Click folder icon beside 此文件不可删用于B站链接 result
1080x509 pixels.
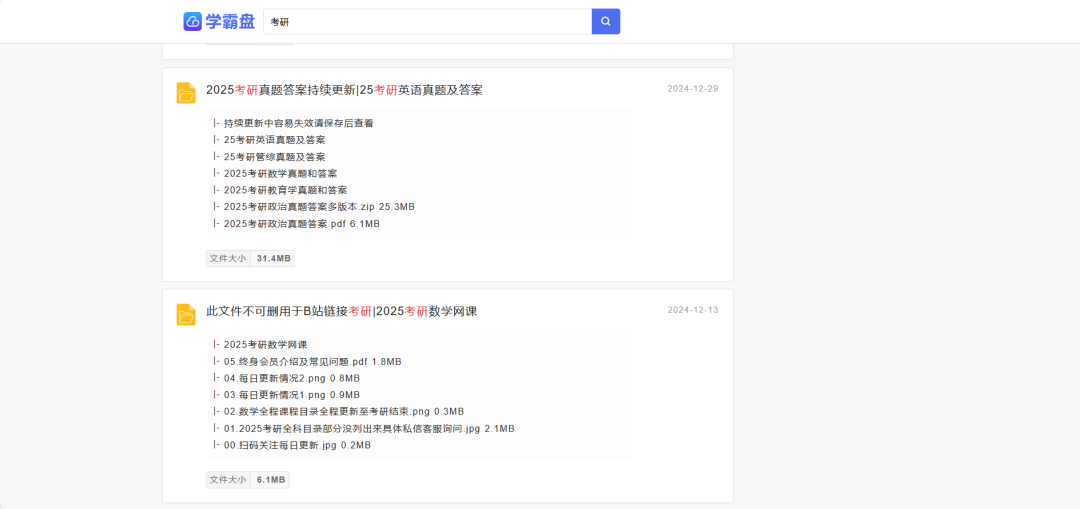point(186,315)
